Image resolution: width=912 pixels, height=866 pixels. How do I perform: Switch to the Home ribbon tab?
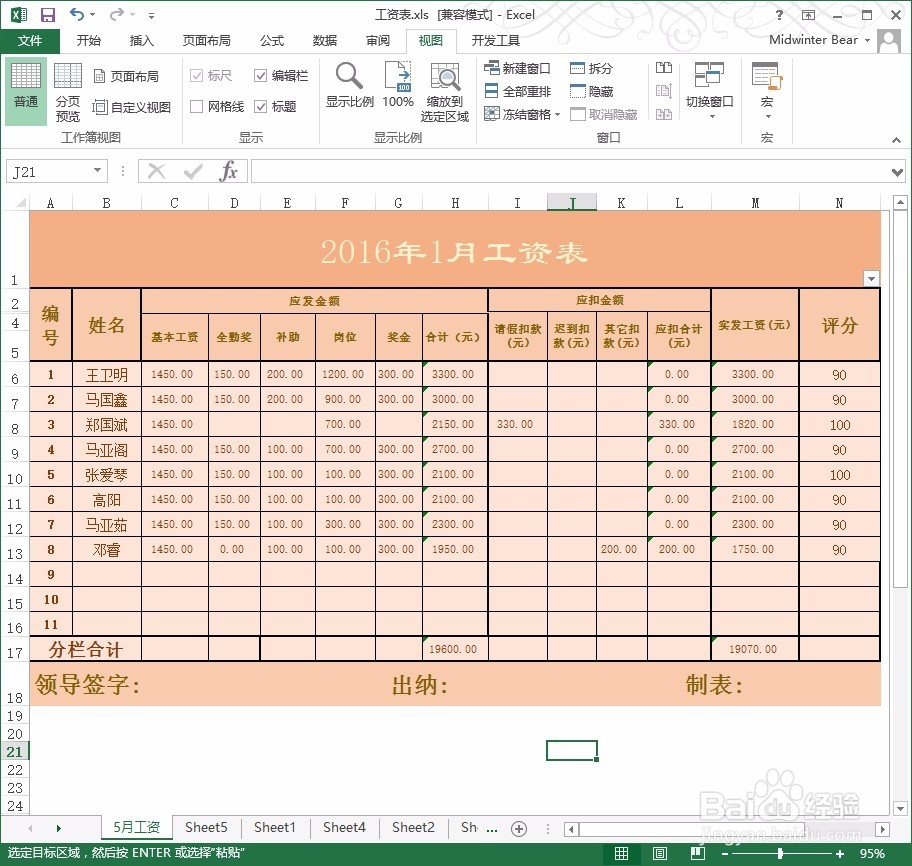pyautogui.click(x=88, y=41)
